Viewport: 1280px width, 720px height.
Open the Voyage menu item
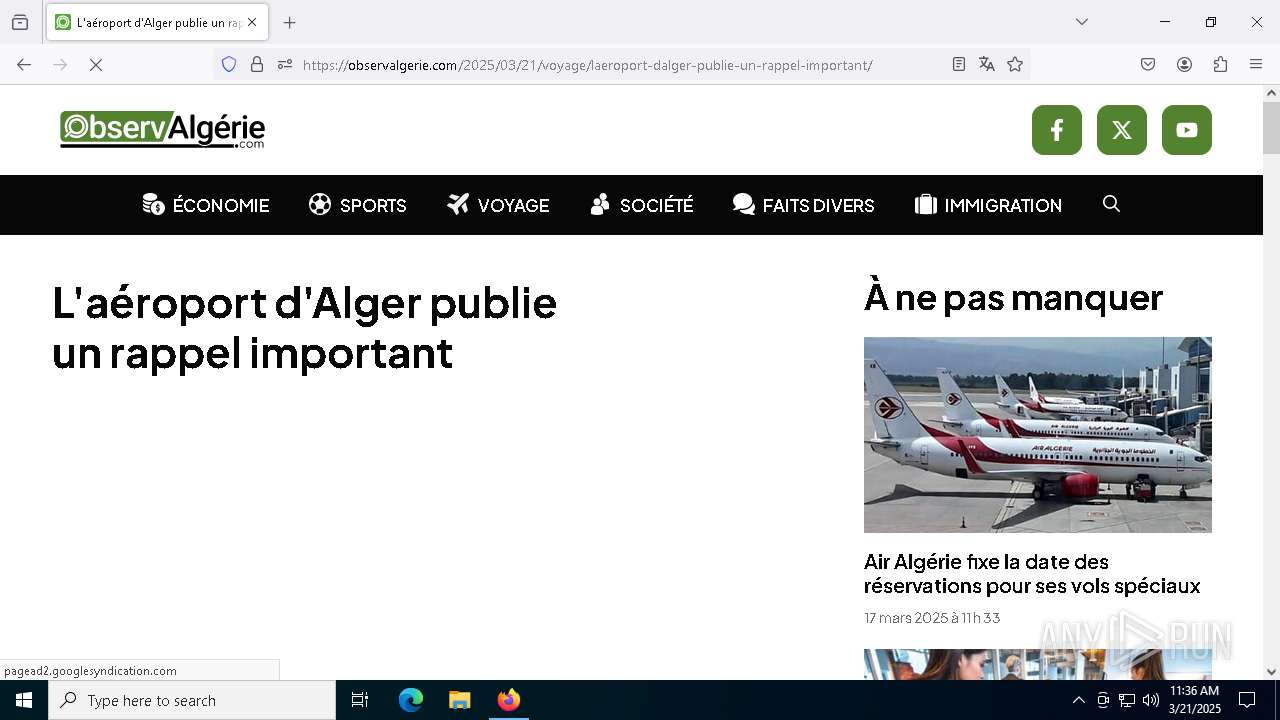[x=498, y=205]
